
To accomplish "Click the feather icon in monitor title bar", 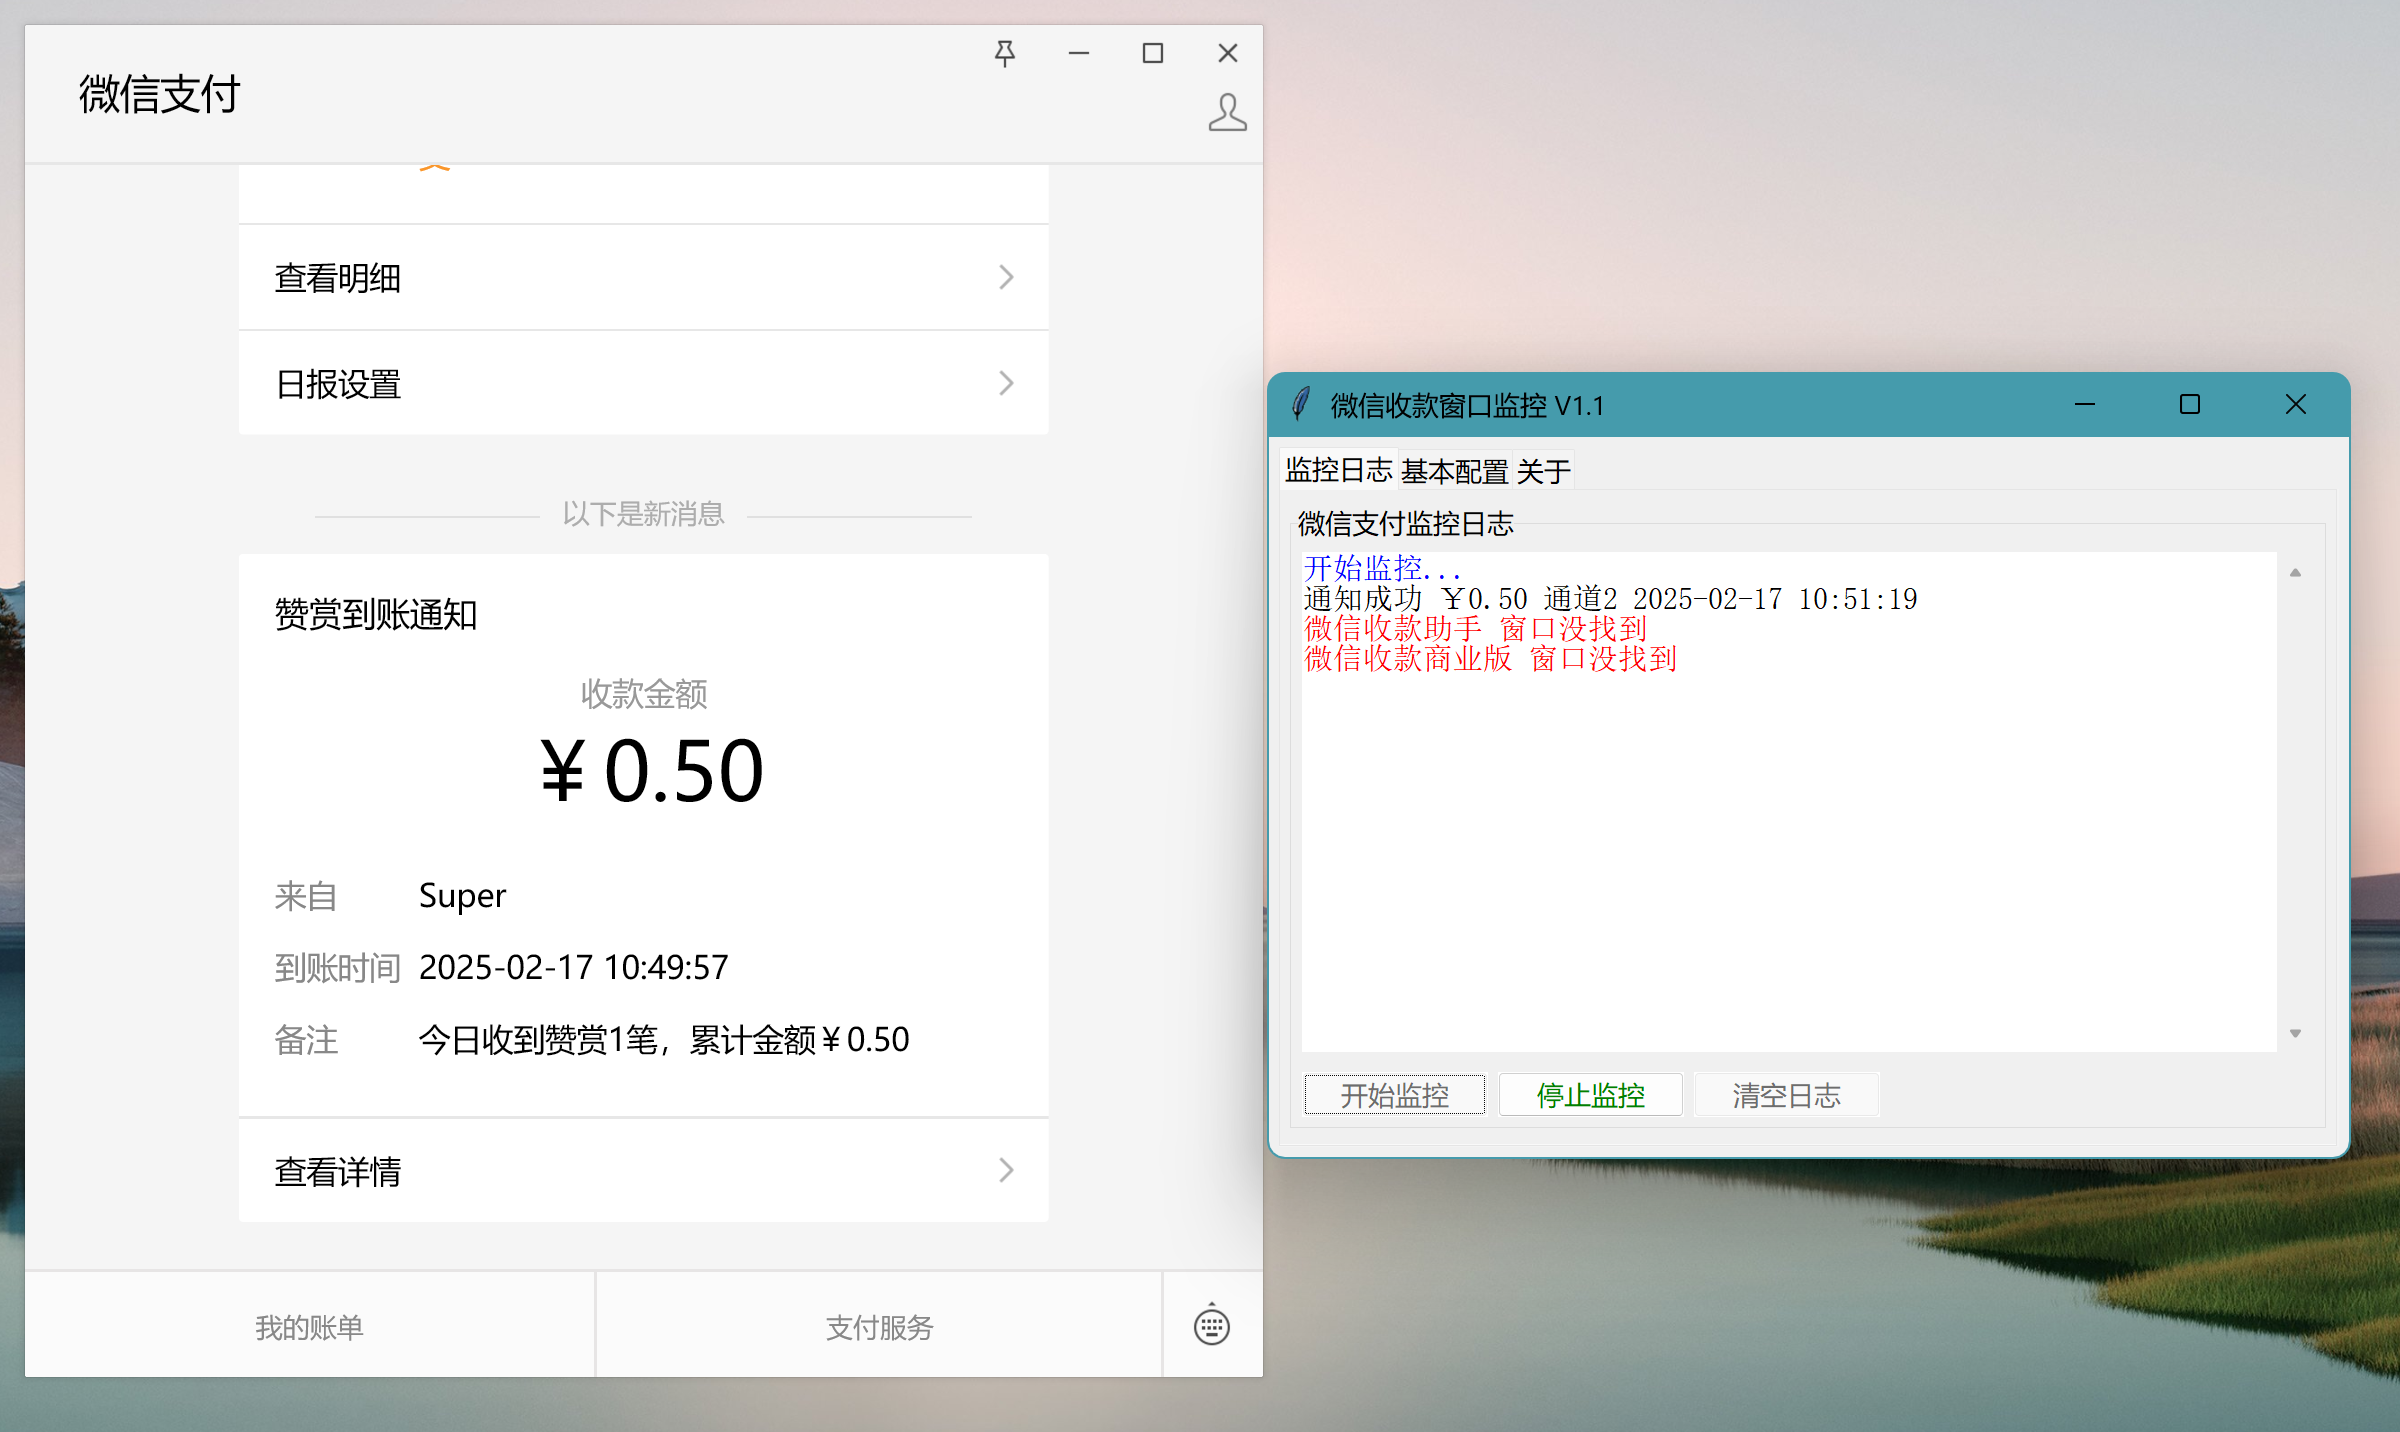I will [x=1301, y=405].
